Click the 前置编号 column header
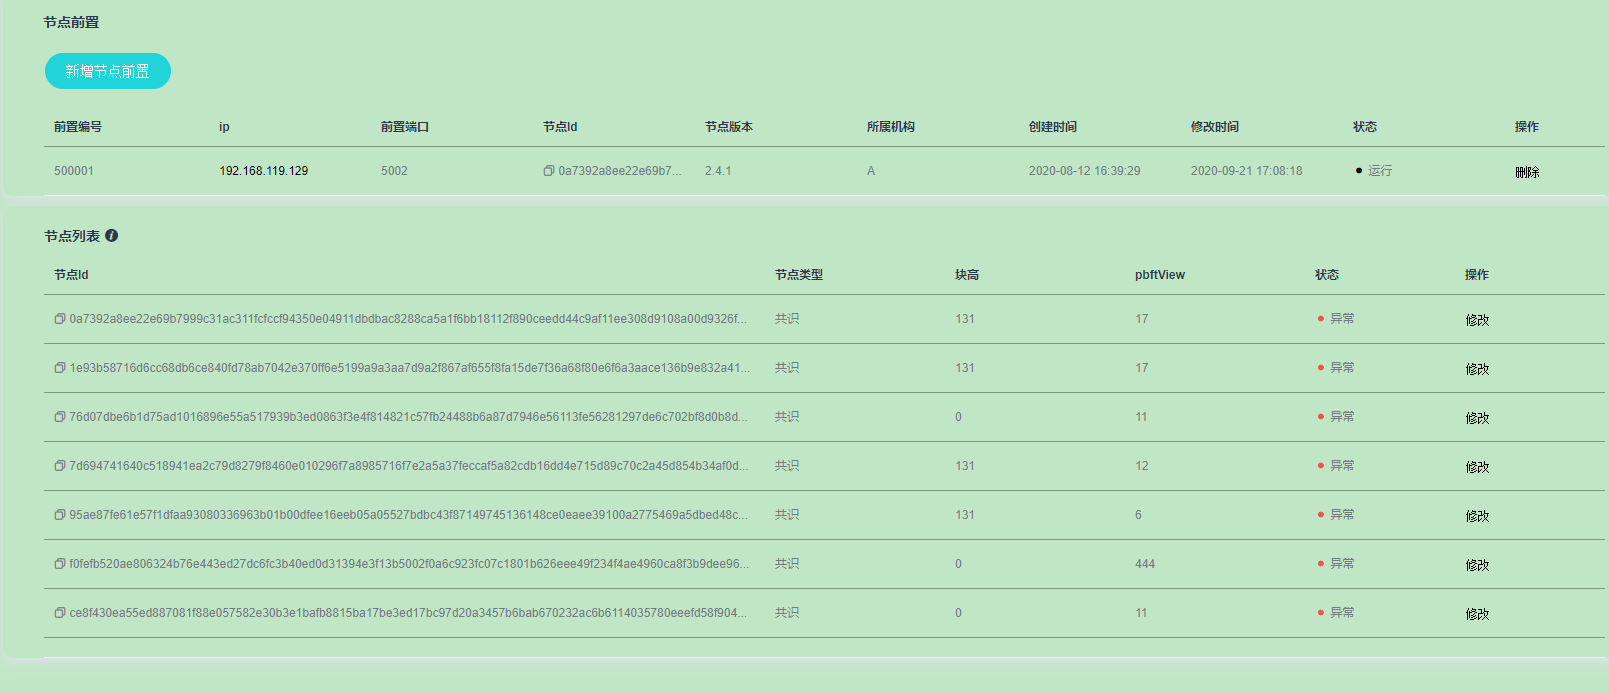 [78, 127]
